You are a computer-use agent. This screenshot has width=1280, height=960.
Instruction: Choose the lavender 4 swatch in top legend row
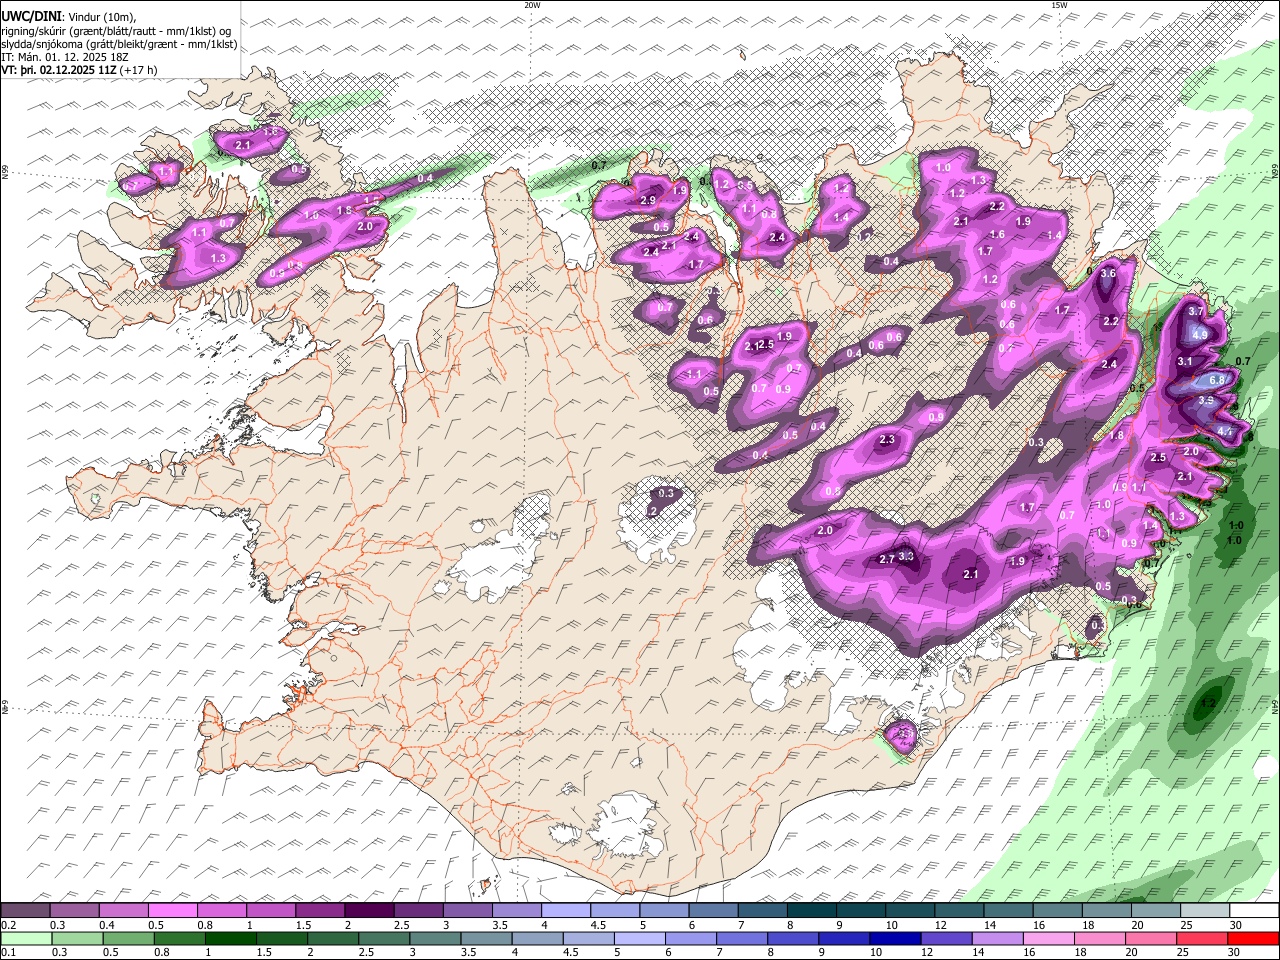566,911
